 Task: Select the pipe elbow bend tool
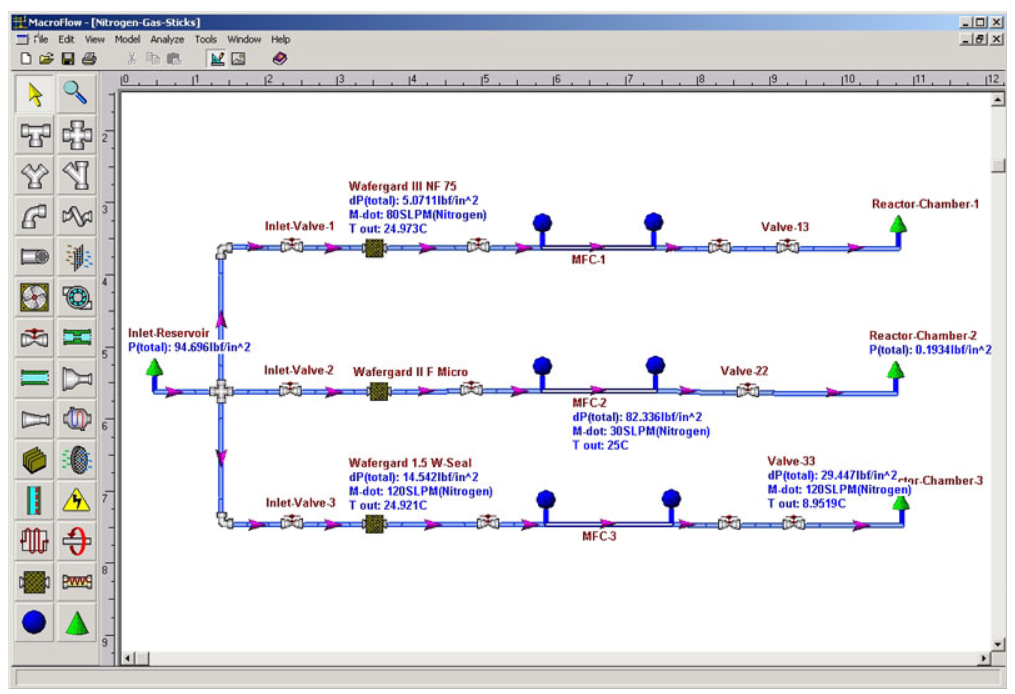coord(35,217)
